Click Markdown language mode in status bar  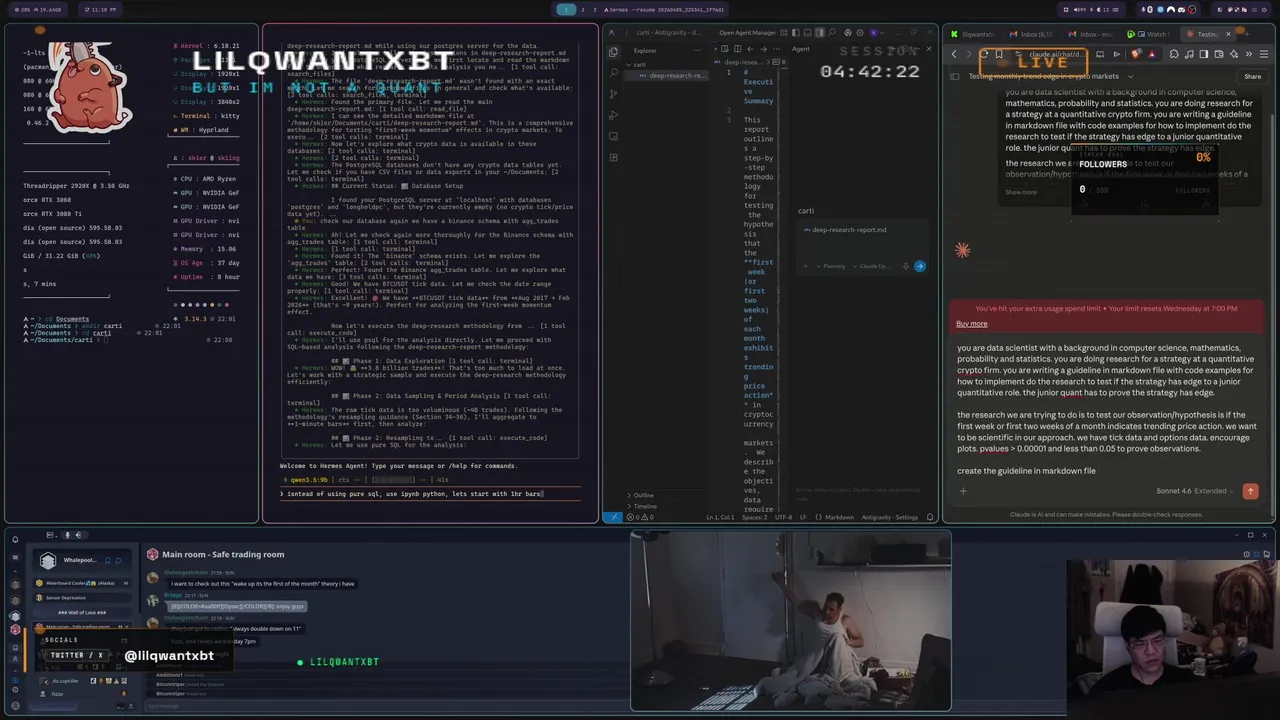coord(839,517)
